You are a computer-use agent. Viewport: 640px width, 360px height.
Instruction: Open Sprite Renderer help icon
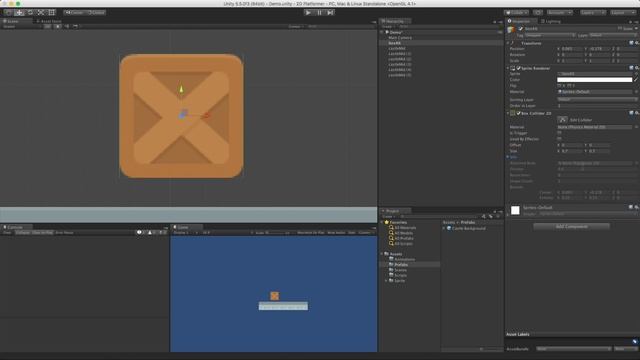point(631,68)
